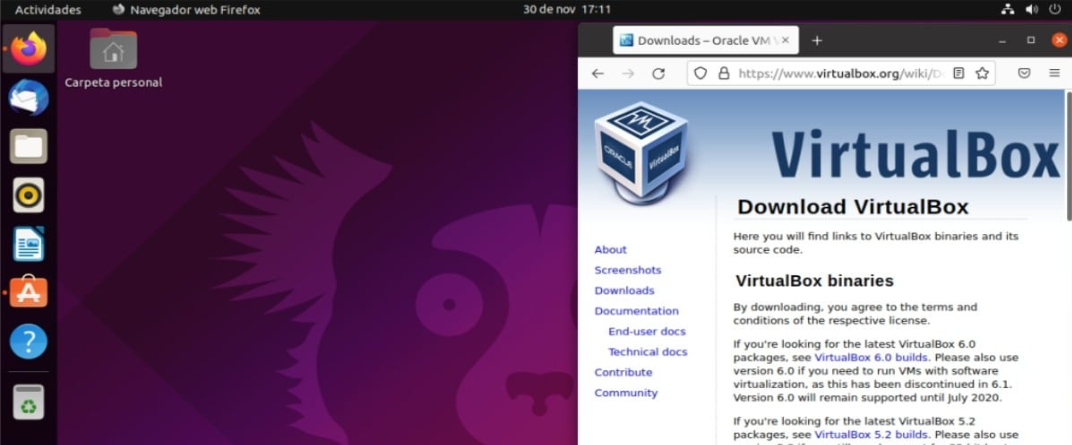Click the Firefox forward arrow

pos(628,73)
